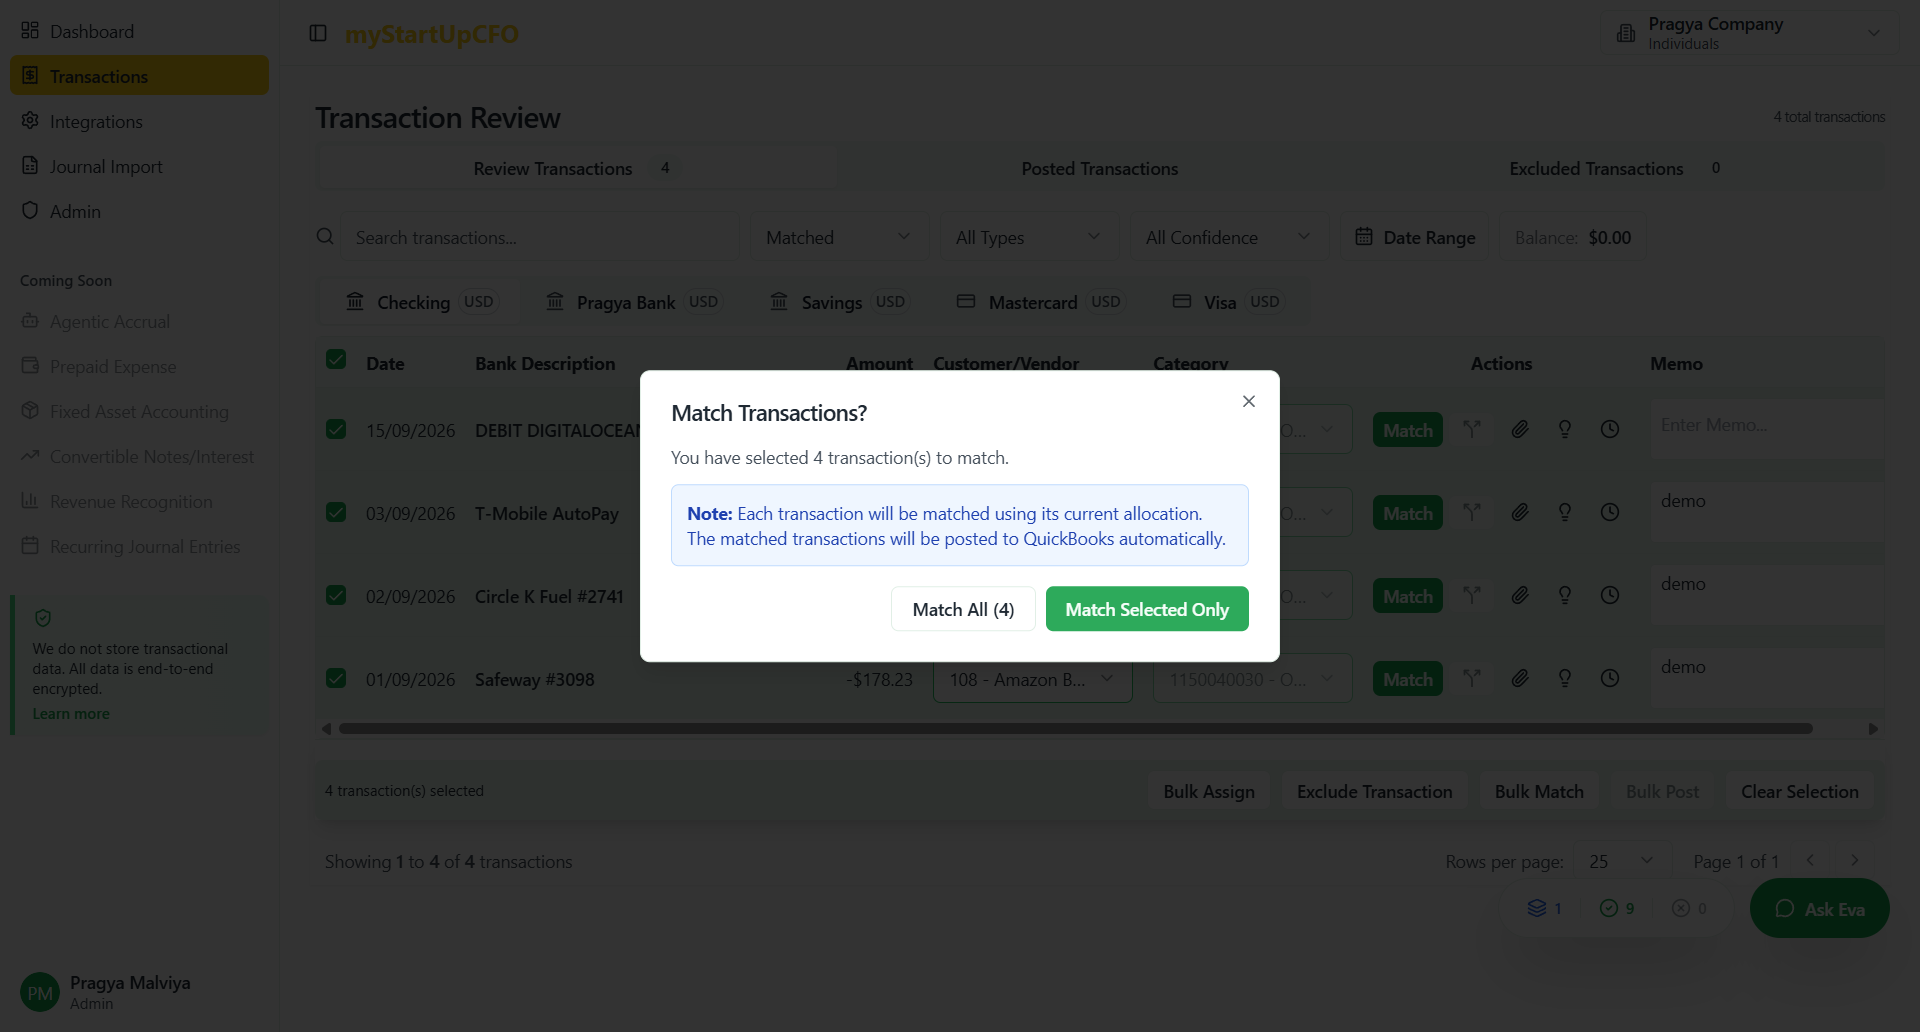The height and width of the screenshot is (1032, 1920).
Task: Click Match Selected Only button
Action: pos(1146,609)
